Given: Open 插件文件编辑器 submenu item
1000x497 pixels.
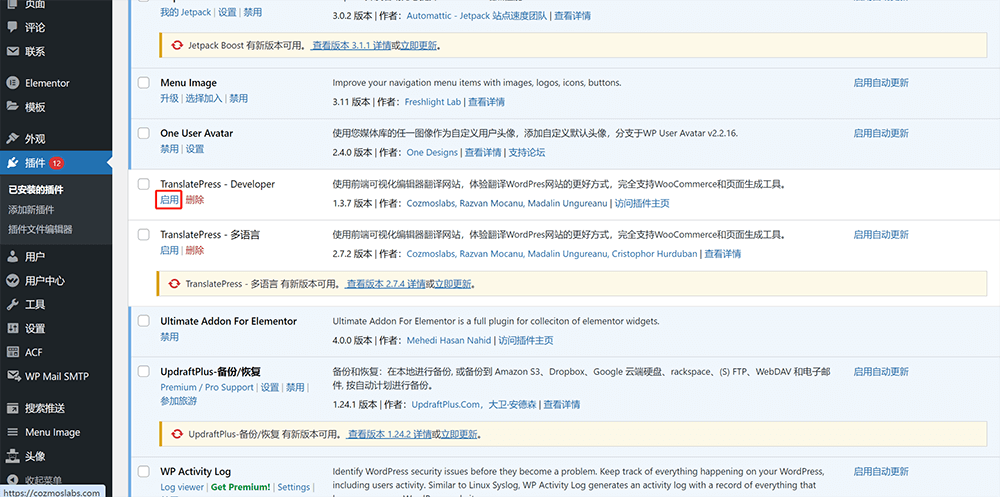Looking at the screenshot, I should [x=40, y=229].
